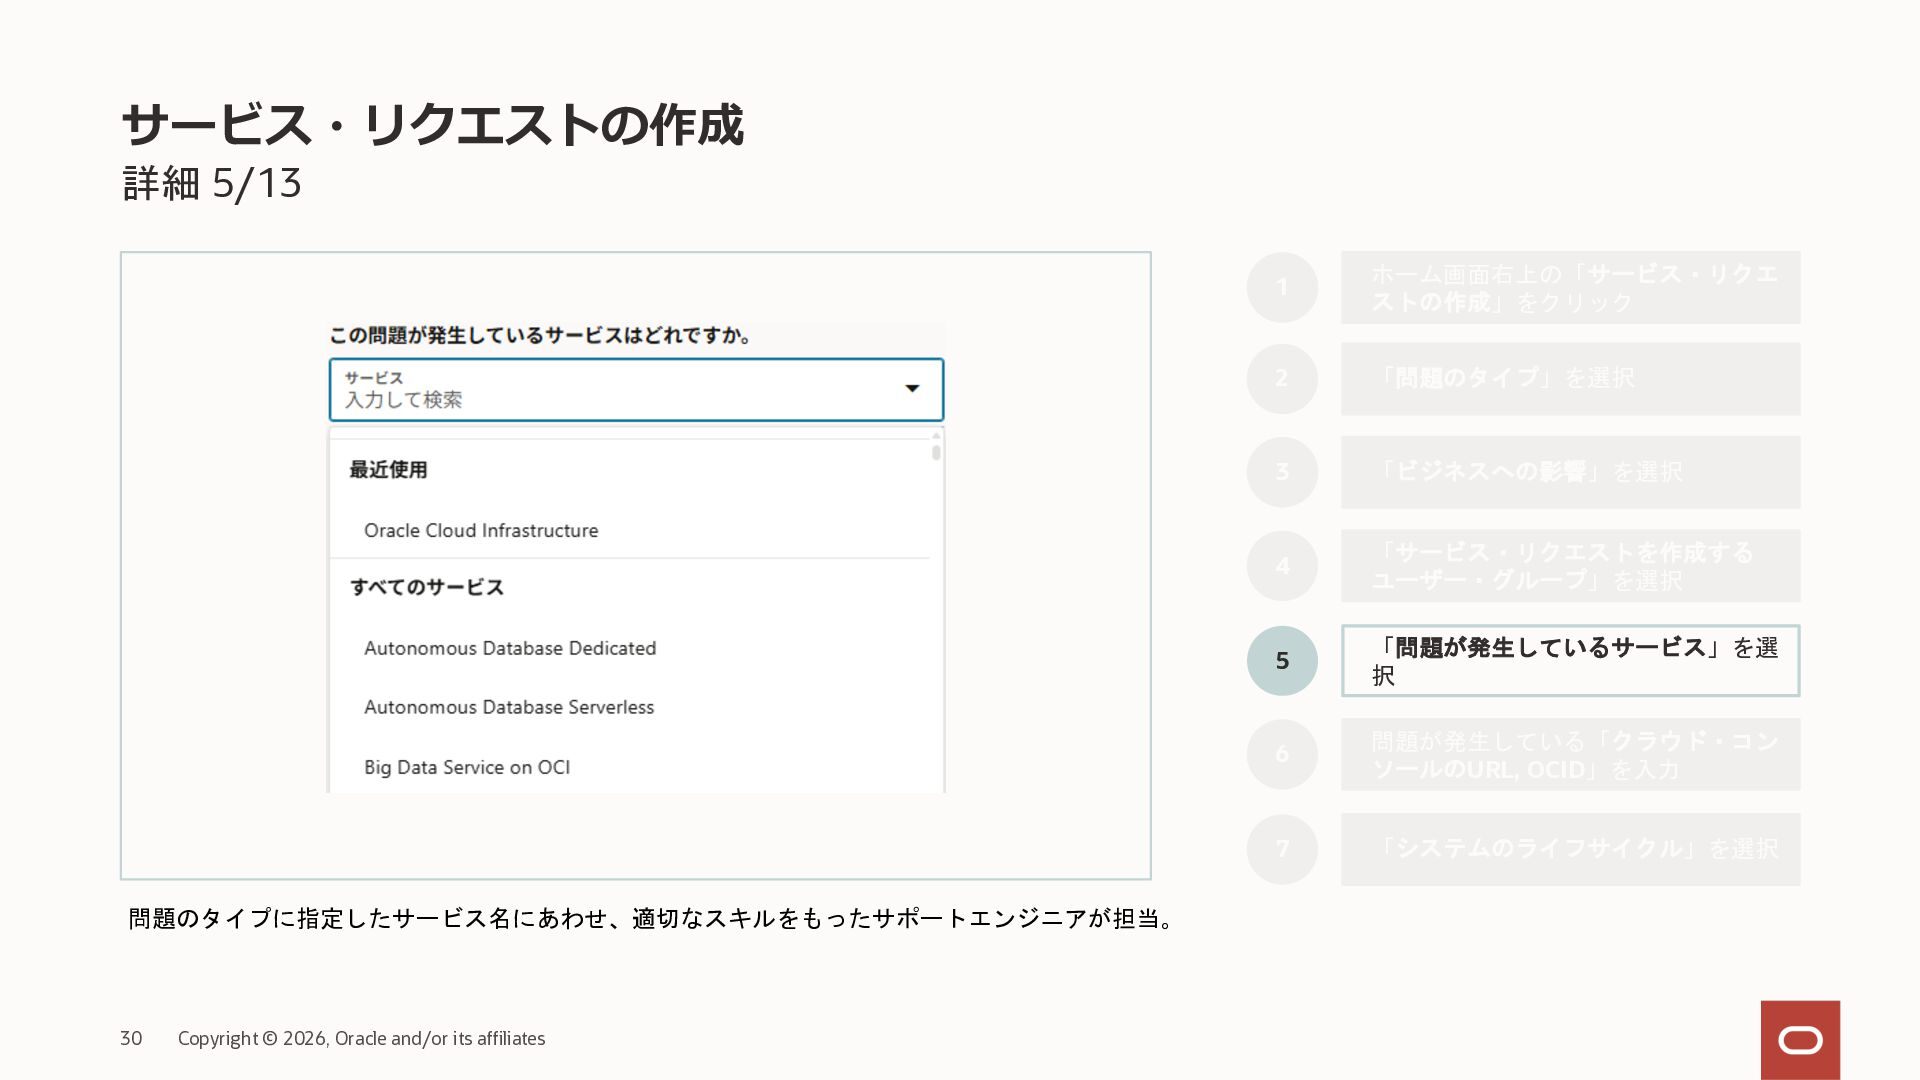Click scrollbar up arrow in service list
1920x1080 pixels.
tap(936, 436)
